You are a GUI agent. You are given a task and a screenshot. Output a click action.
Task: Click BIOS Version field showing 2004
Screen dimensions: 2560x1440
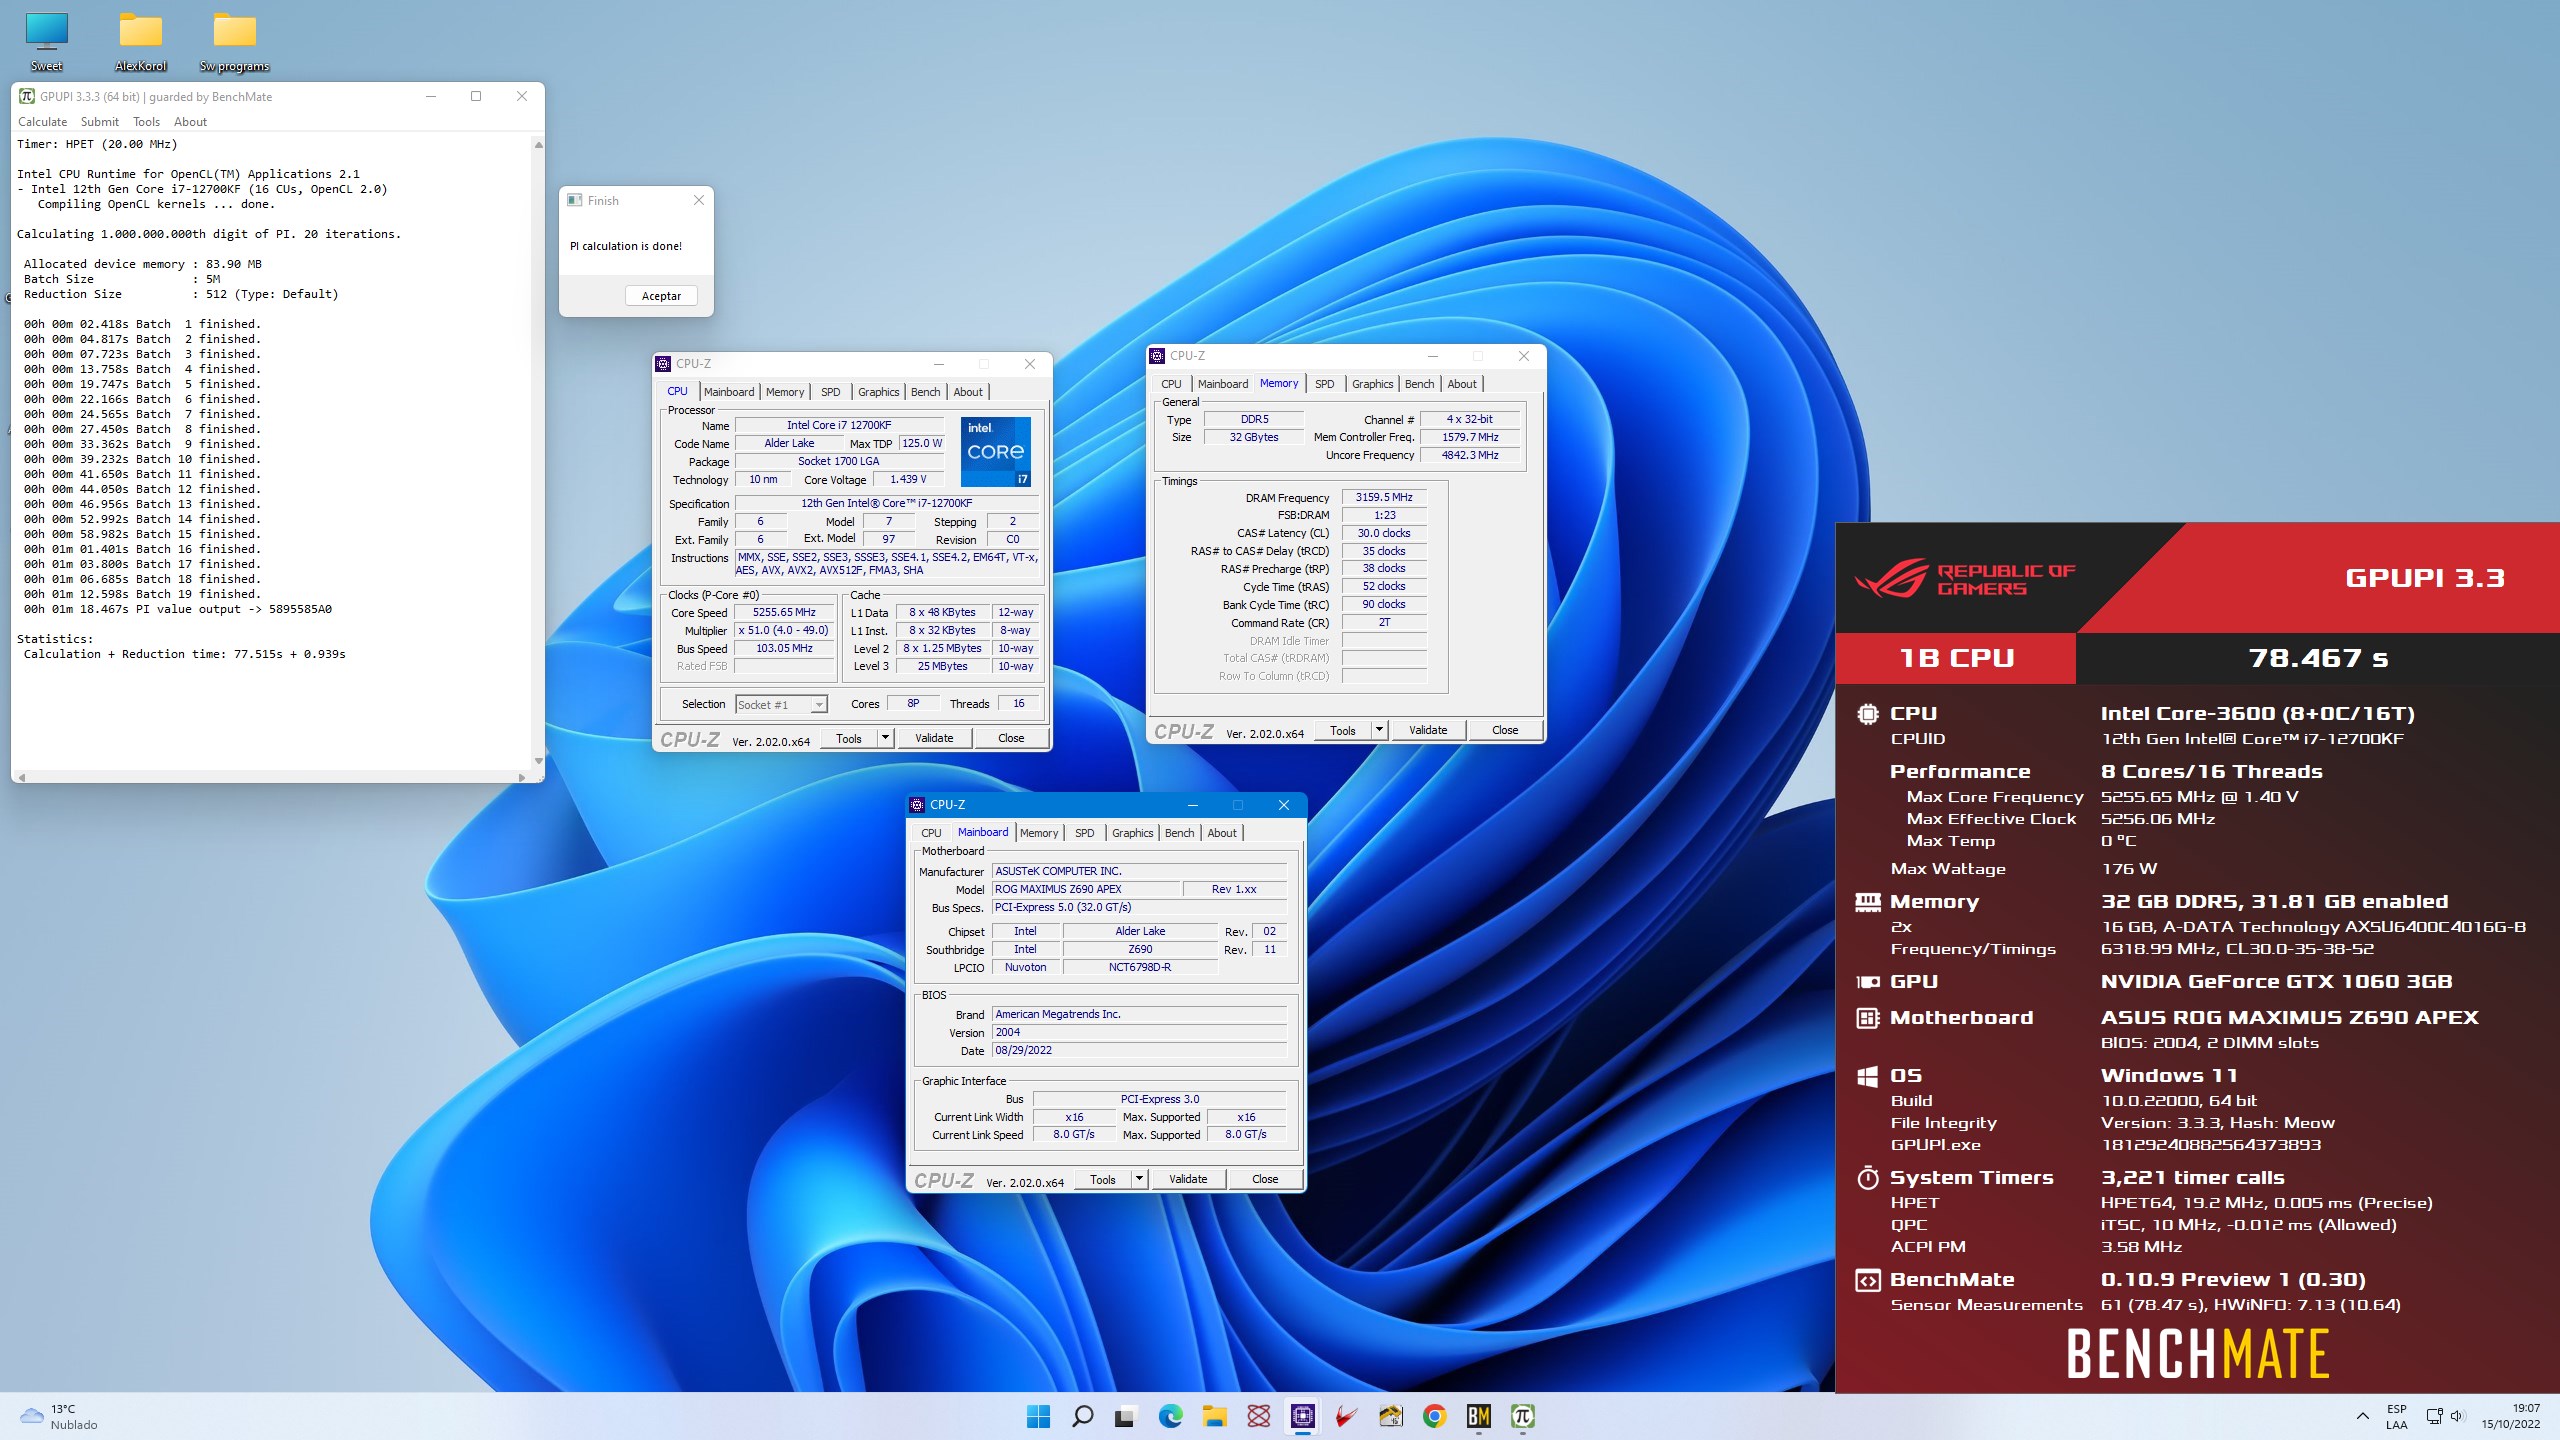pyautogui.click(x=1139, y=1033)
